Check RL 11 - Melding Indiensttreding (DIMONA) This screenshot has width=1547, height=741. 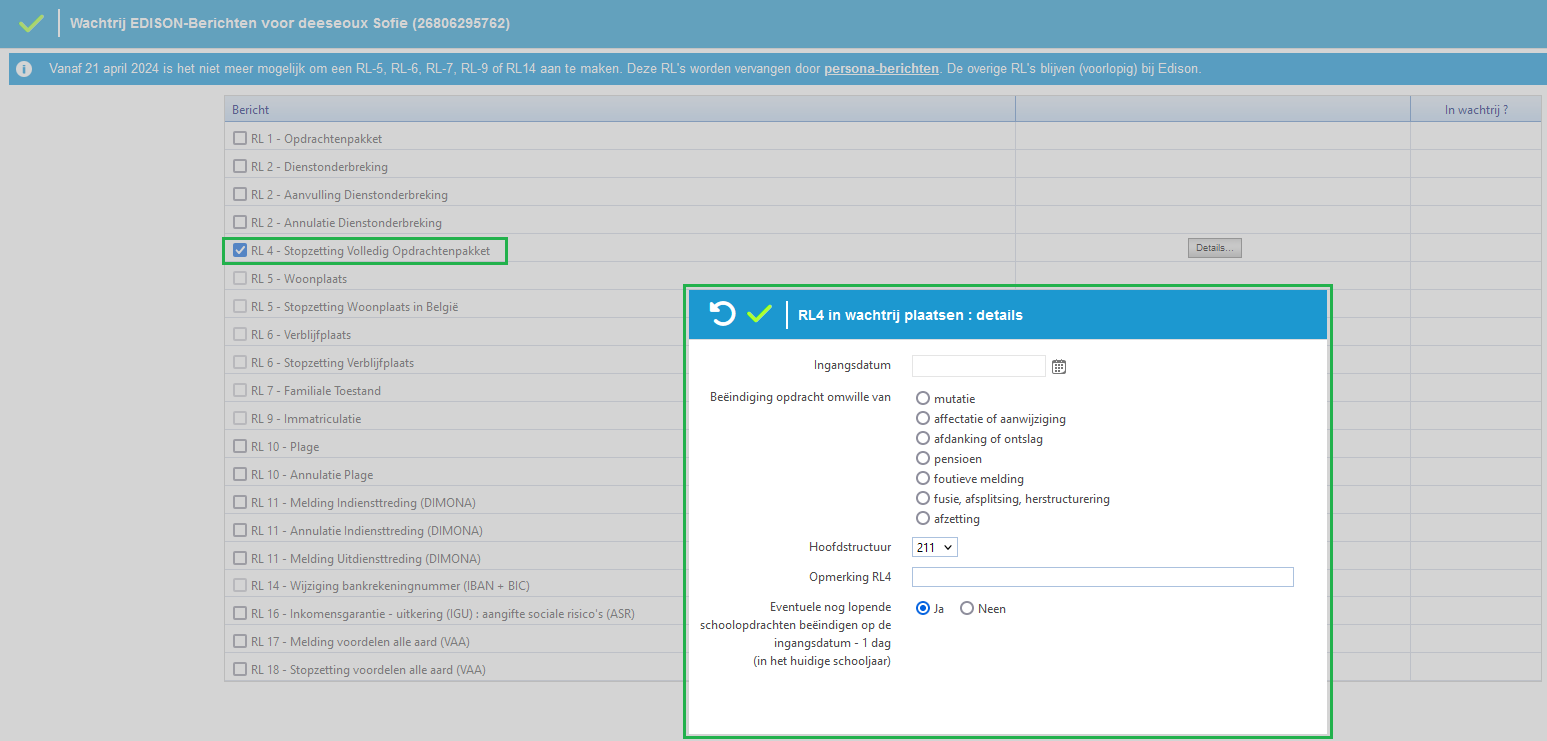coord(240,502)
